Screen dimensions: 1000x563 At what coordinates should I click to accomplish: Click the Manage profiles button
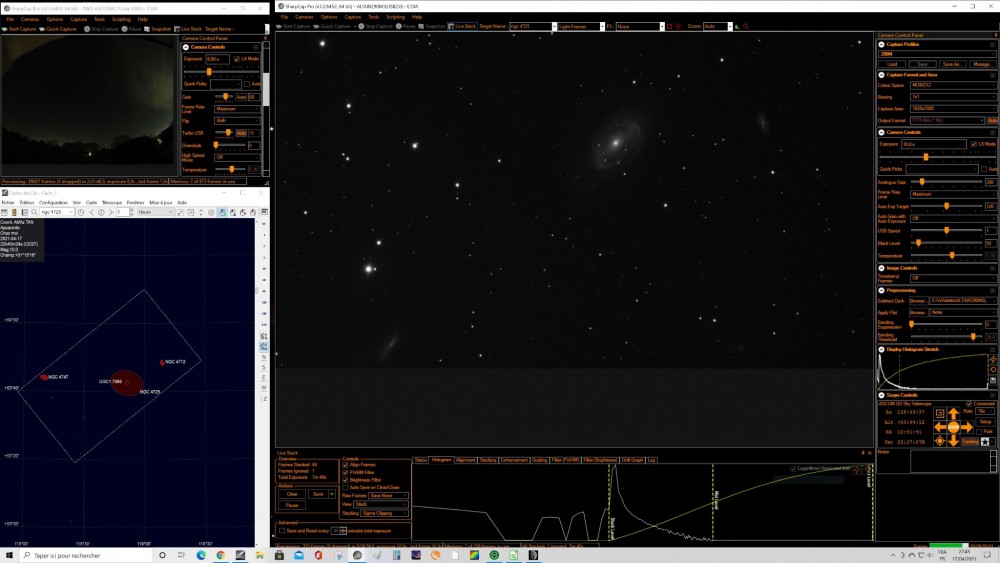(982, 64)
